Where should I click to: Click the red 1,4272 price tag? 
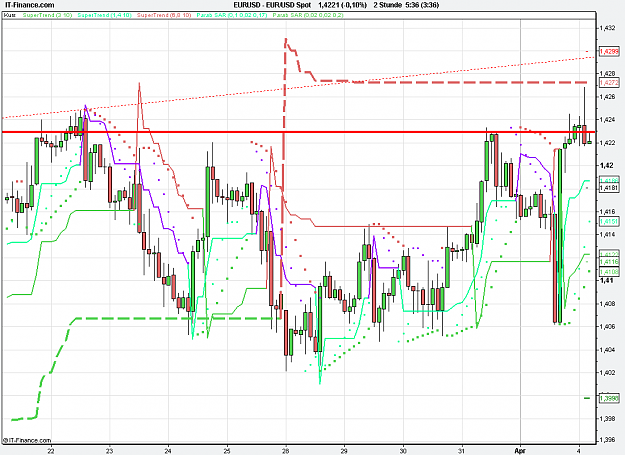[x=609, y=82]
